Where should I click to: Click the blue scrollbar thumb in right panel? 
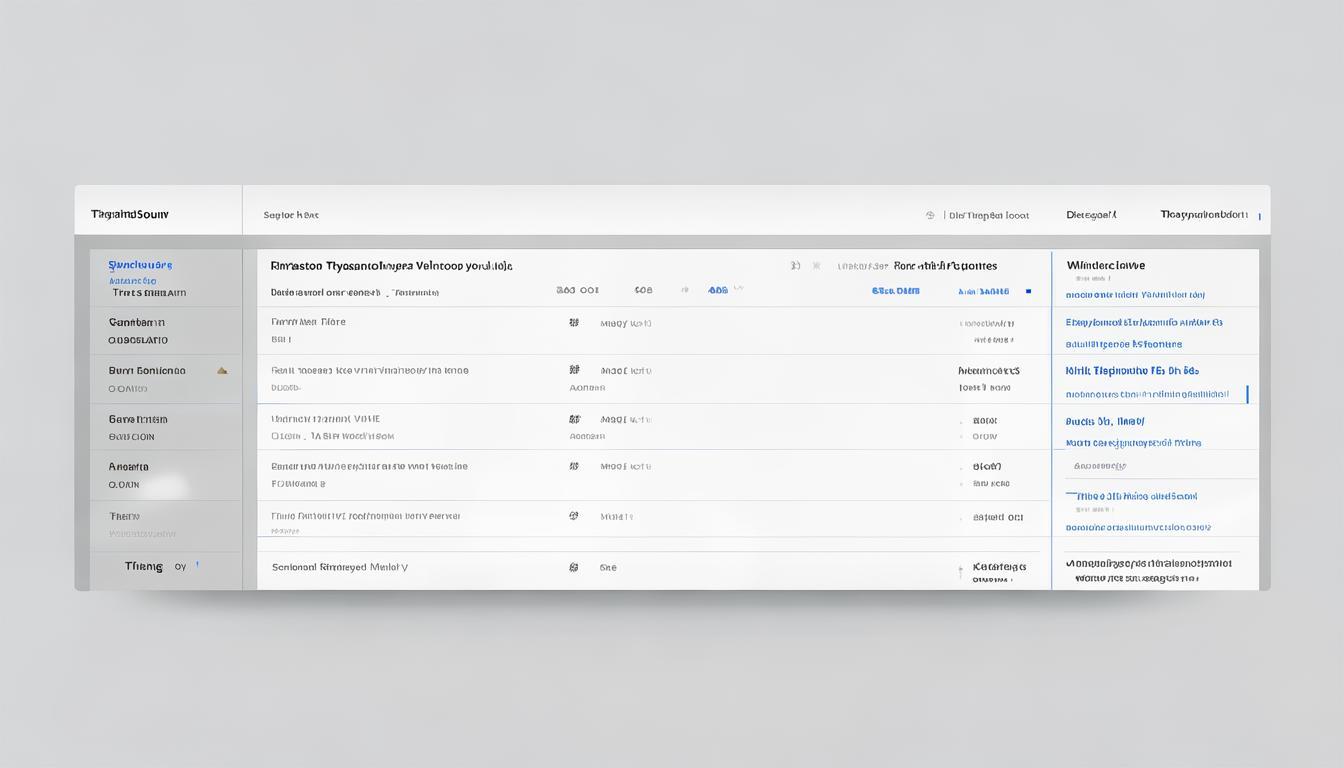[1247, 394]
